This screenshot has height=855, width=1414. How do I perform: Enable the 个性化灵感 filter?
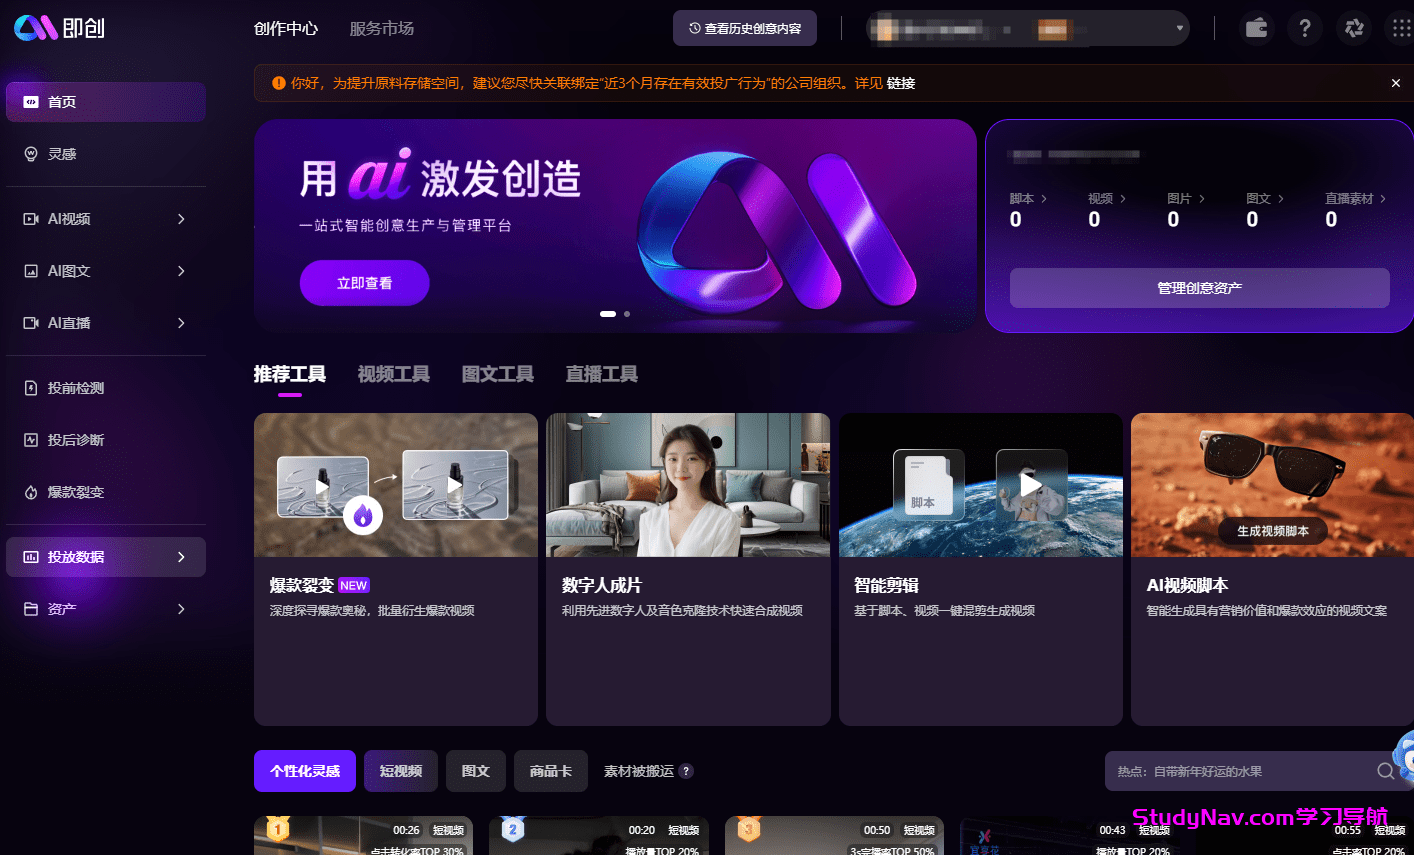click(x=304, y=771)
